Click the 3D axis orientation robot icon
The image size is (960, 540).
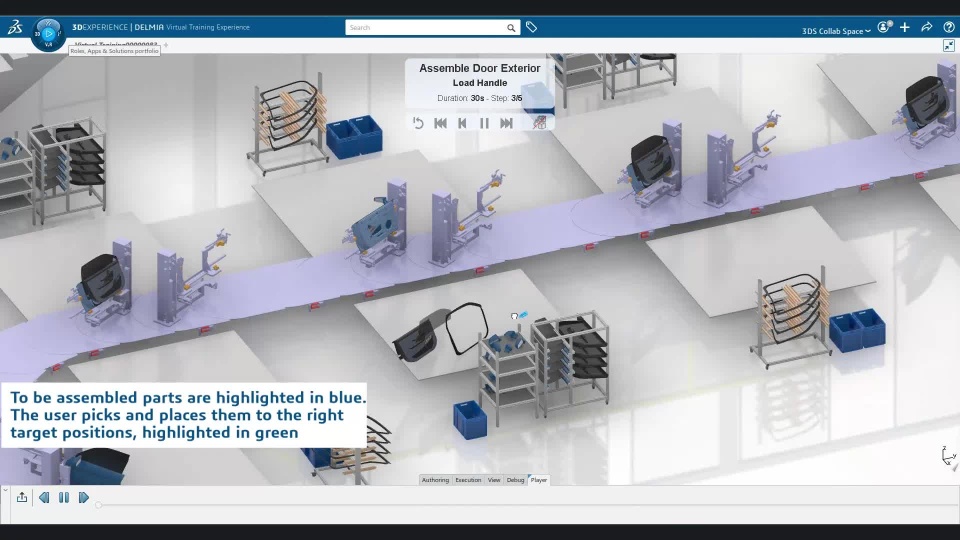(x=948, y=456)
